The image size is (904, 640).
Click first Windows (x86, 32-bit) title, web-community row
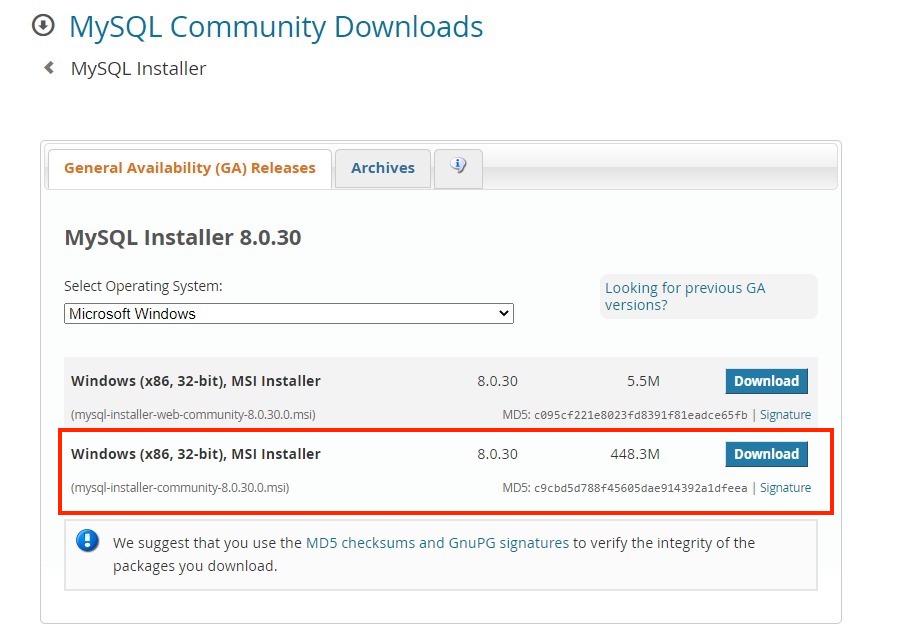(x=195, y=381)
